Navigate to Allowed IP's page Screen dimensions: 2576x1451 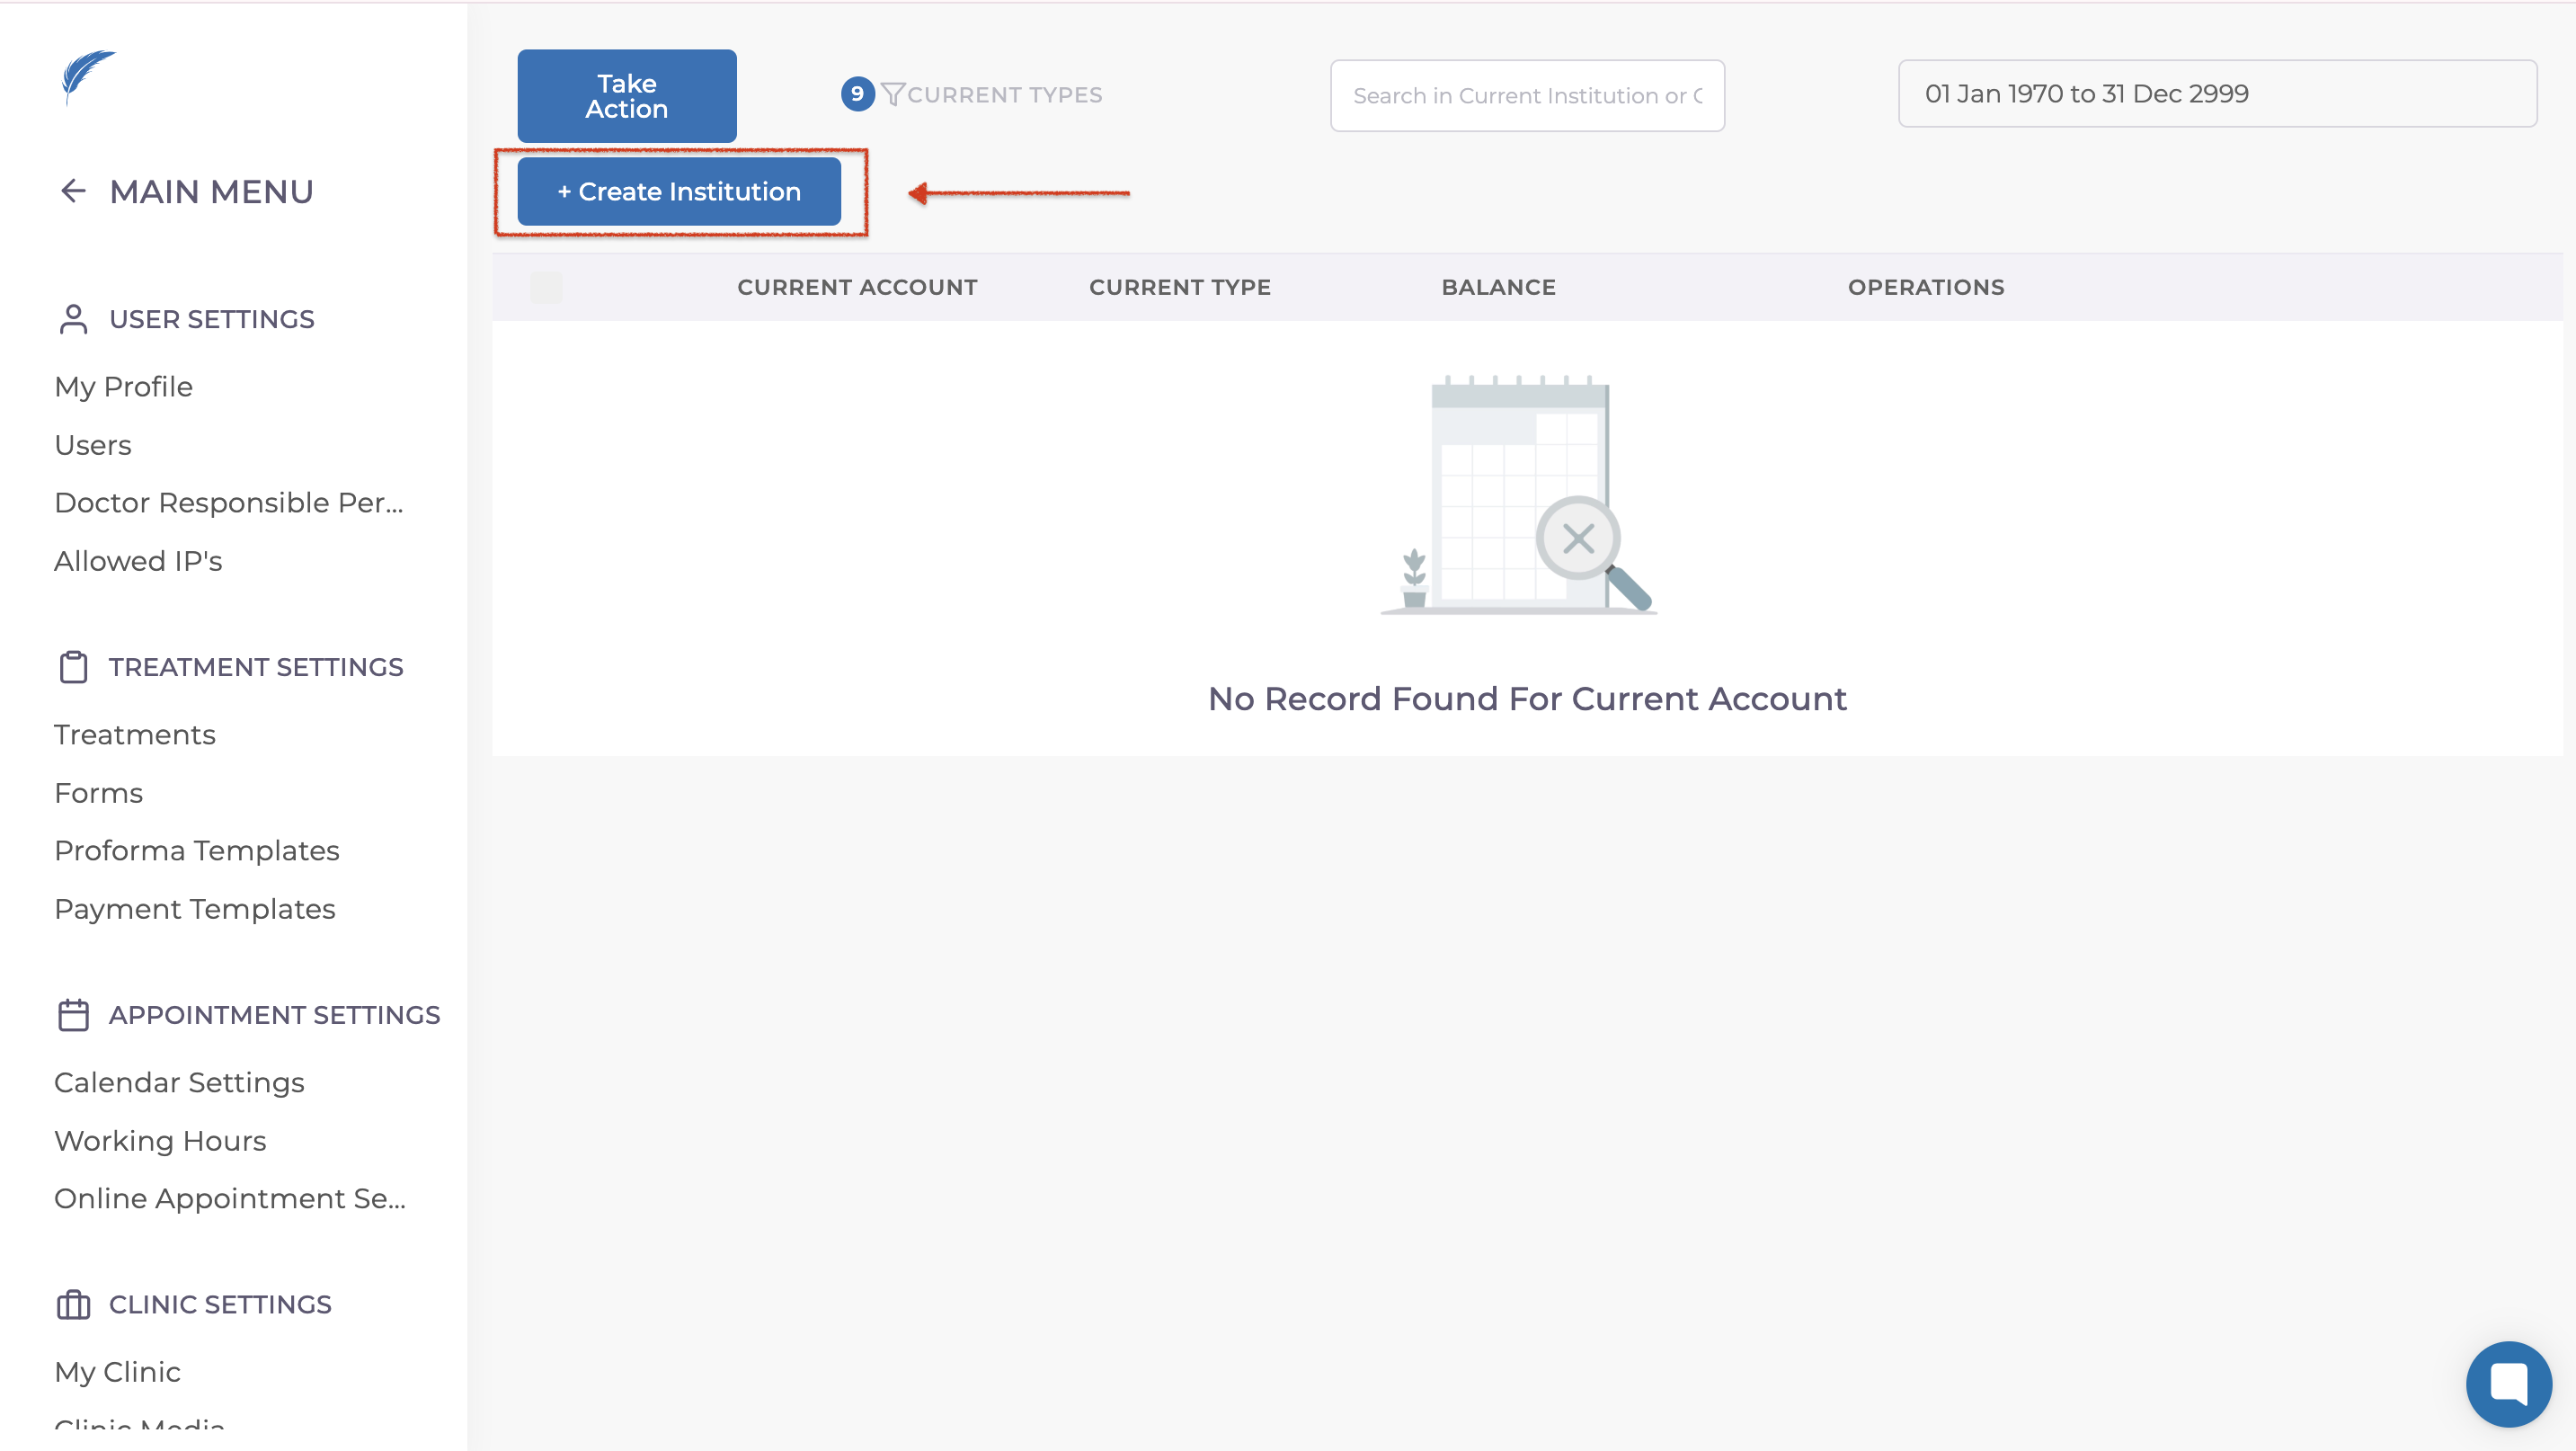[138, 561]
